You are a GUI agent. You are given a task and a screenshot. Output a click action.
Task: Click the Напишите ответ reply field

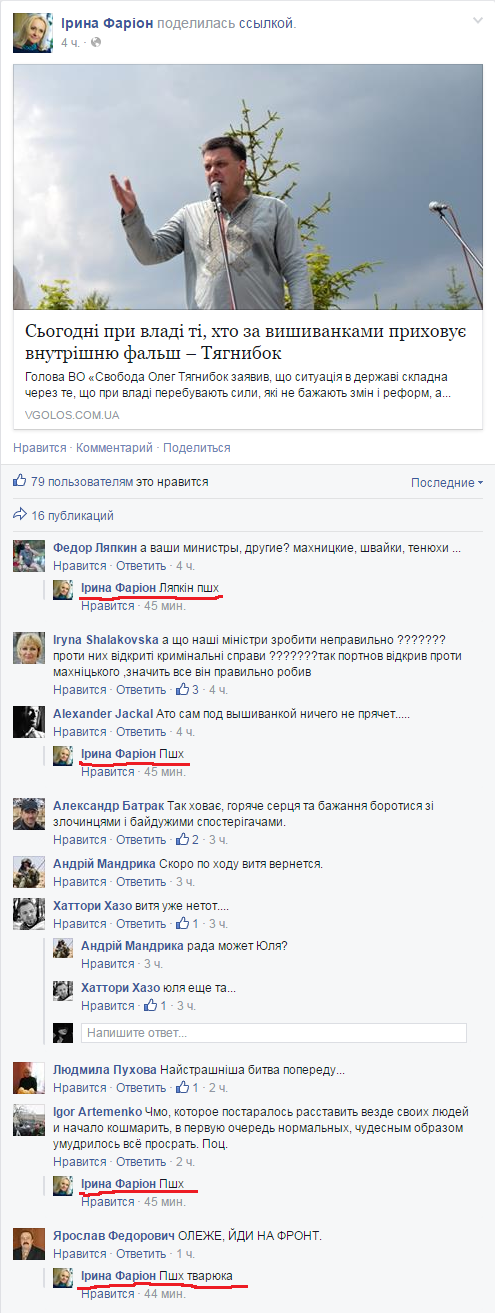(x=273, y=1032)
